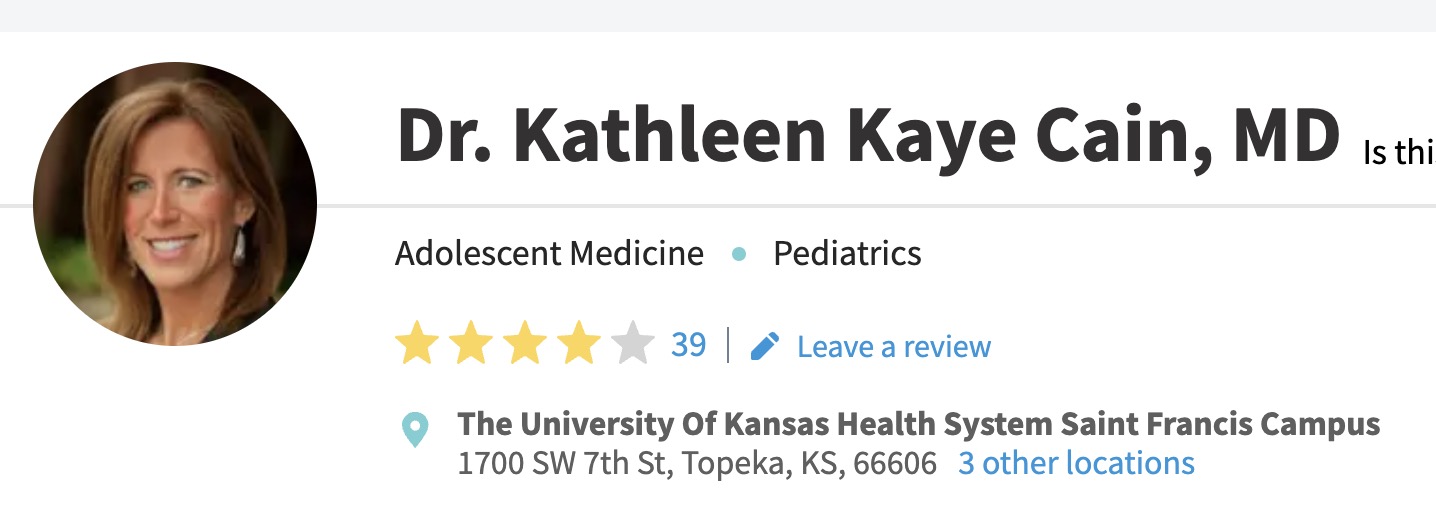This screenshot has width=1436, height=530.
Task: Expand the 3 other locations link
Action: click(1076, 463)
